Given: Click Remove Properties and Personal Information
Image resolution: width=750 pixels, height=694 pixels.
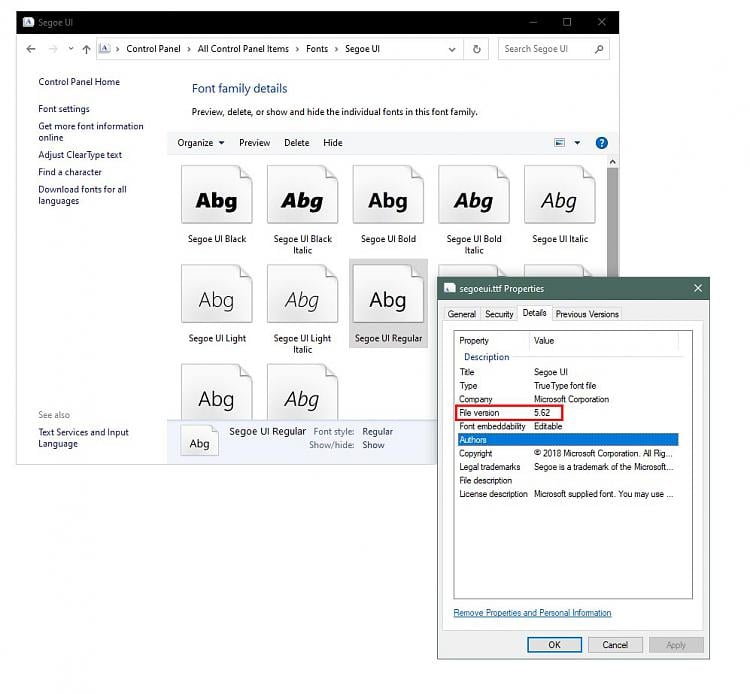Looking at the screenshot, I should [x=532, y=613].
